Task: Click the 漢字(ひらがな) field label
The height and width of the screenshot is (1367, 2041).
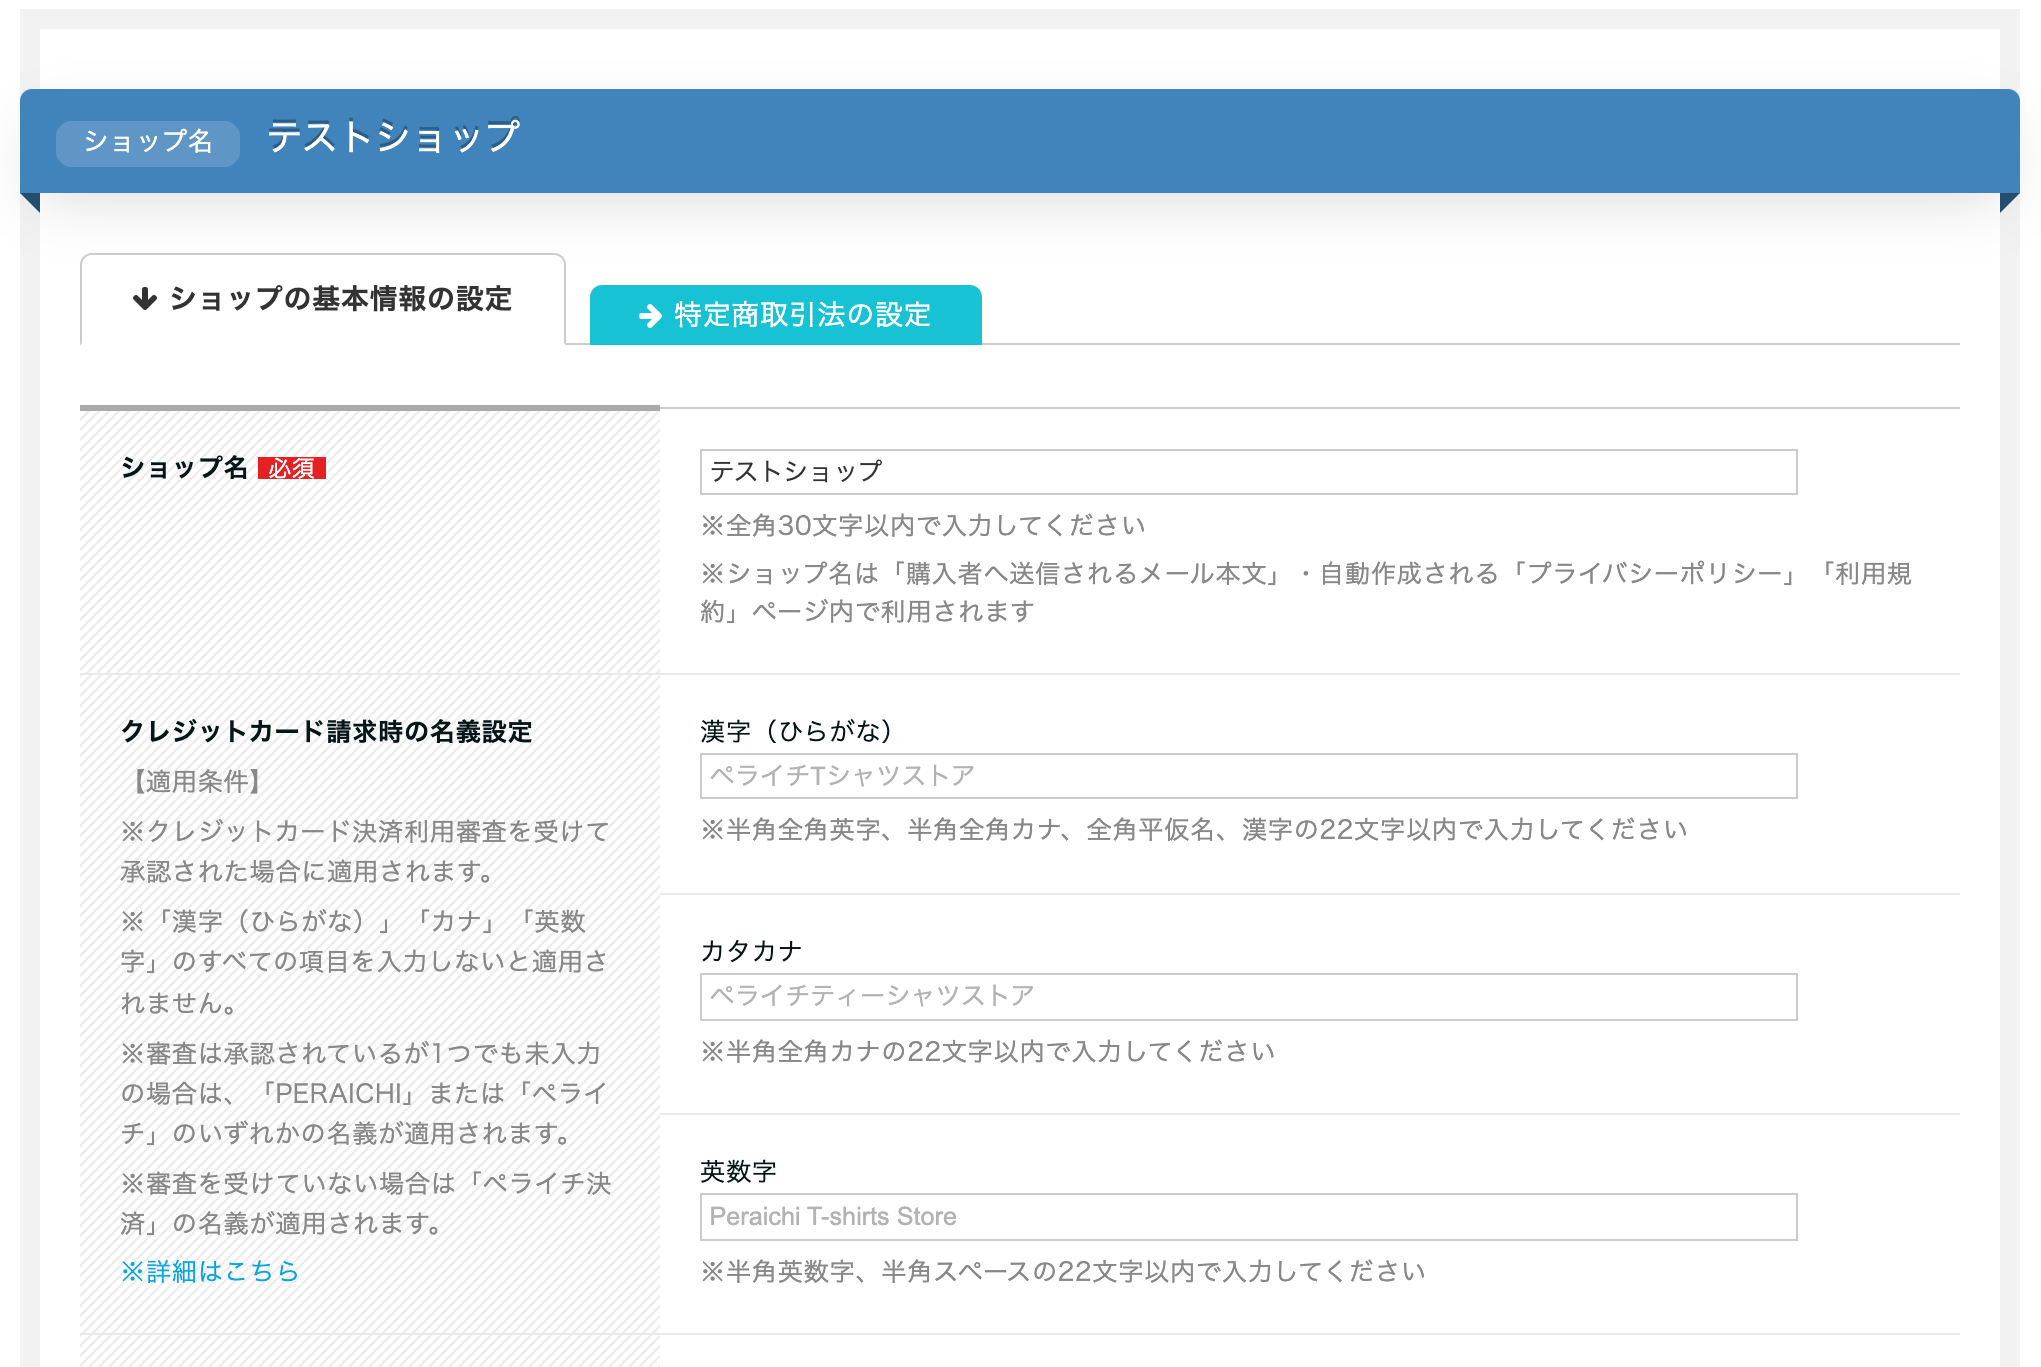Action: point(797,732)
